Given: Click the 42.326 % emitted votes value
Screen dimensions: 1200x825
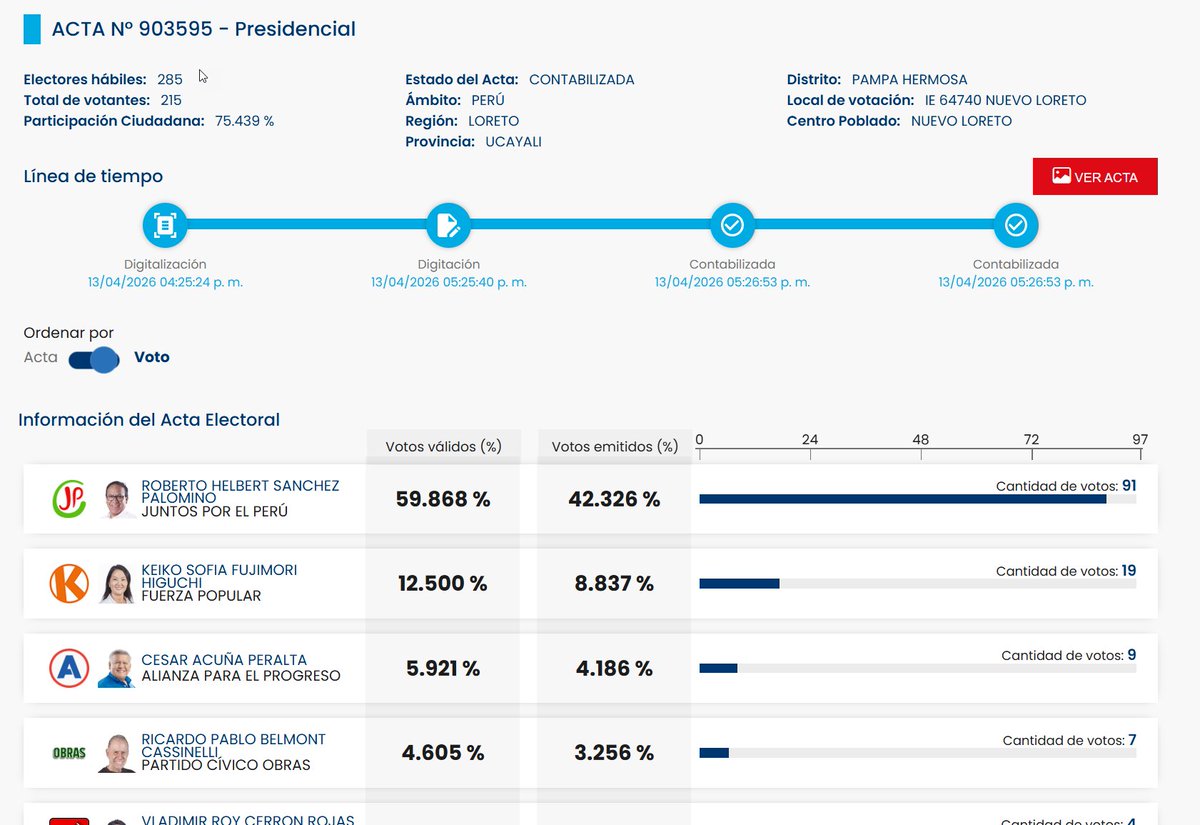Looking at the screenshot, I should tap(615, 499).
